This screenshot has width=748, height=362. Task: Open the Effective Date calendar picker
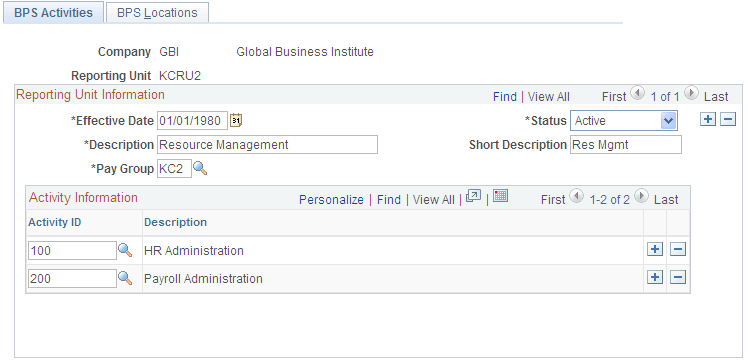[236, 121]
